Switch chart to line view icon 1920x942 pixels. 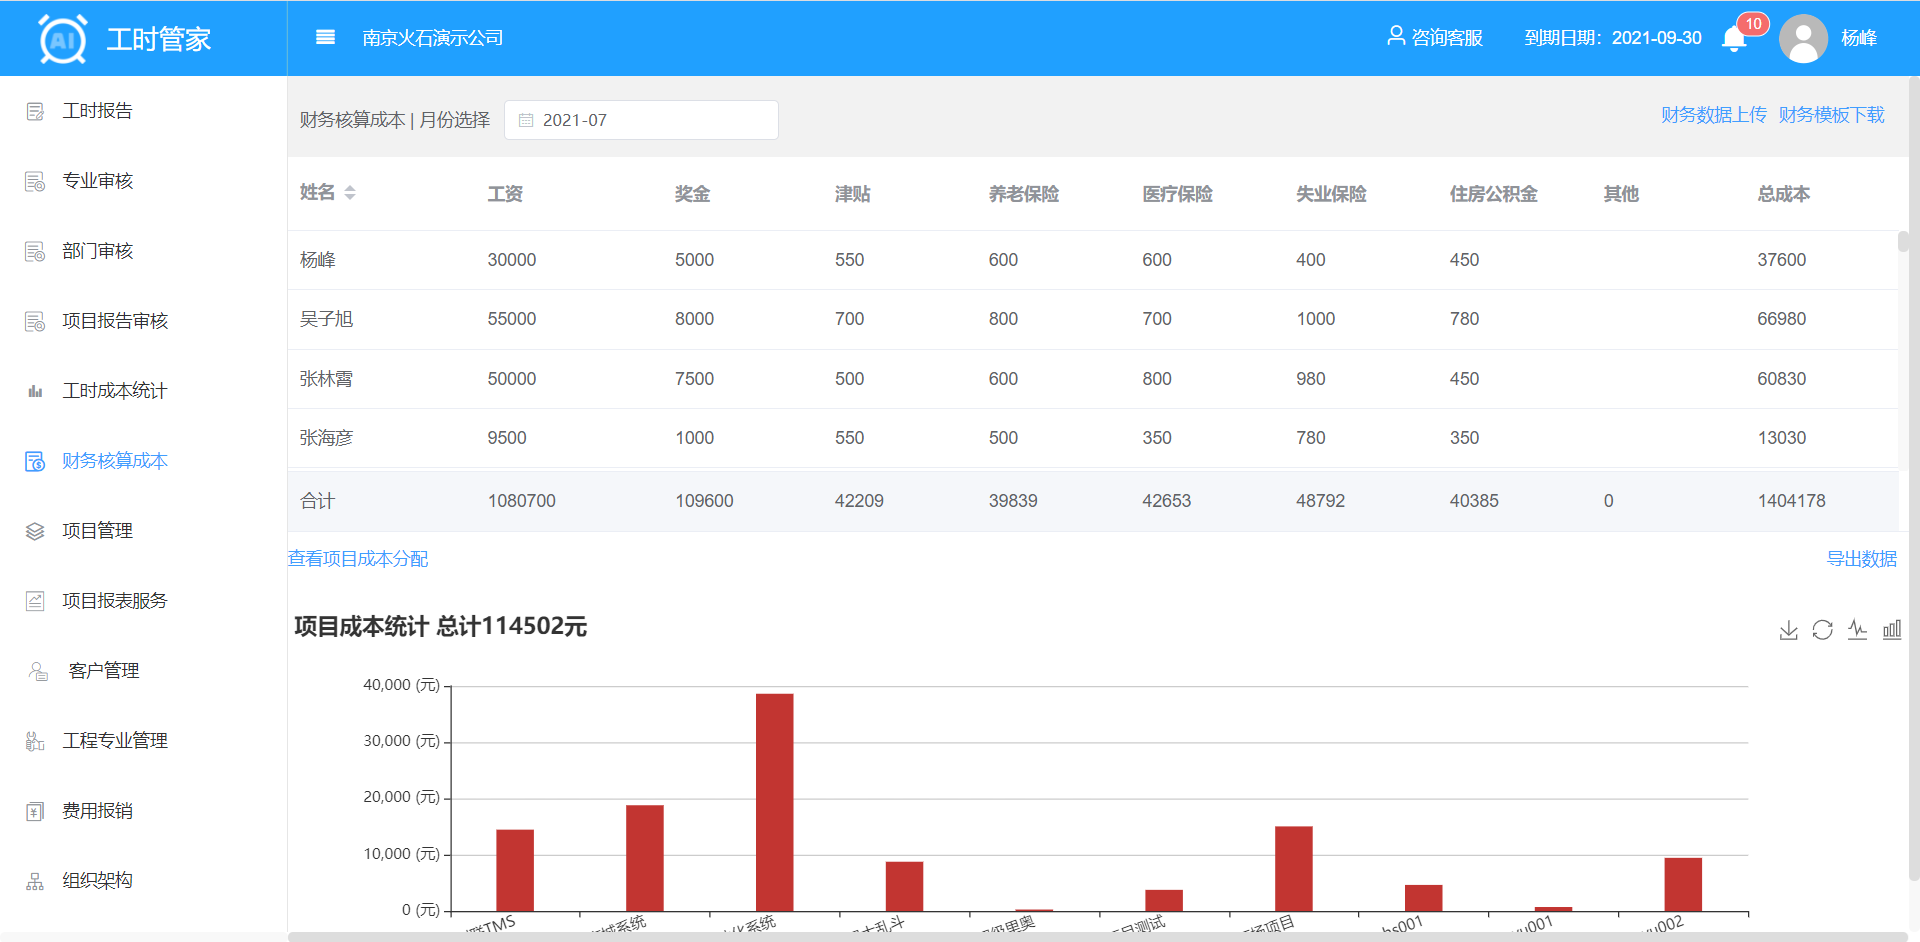(x=1857, y=630)
